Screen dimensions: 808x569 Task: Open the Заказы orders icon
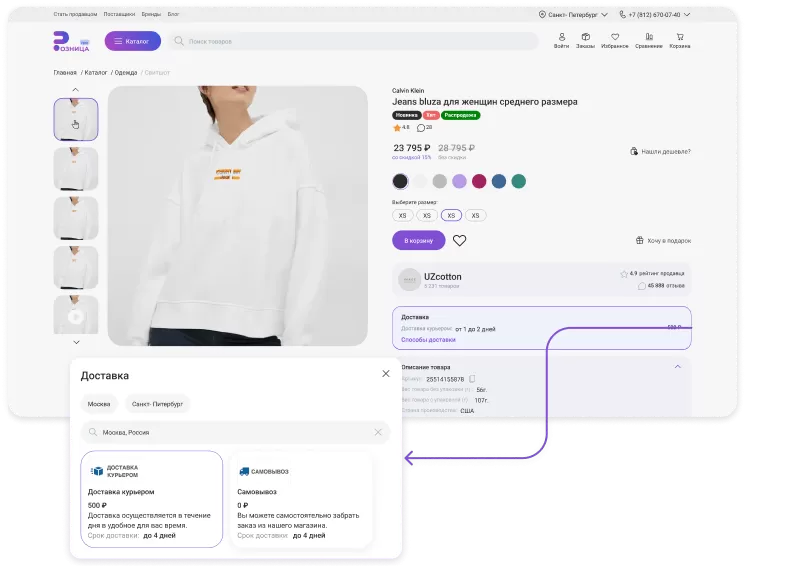click(585, 41)
